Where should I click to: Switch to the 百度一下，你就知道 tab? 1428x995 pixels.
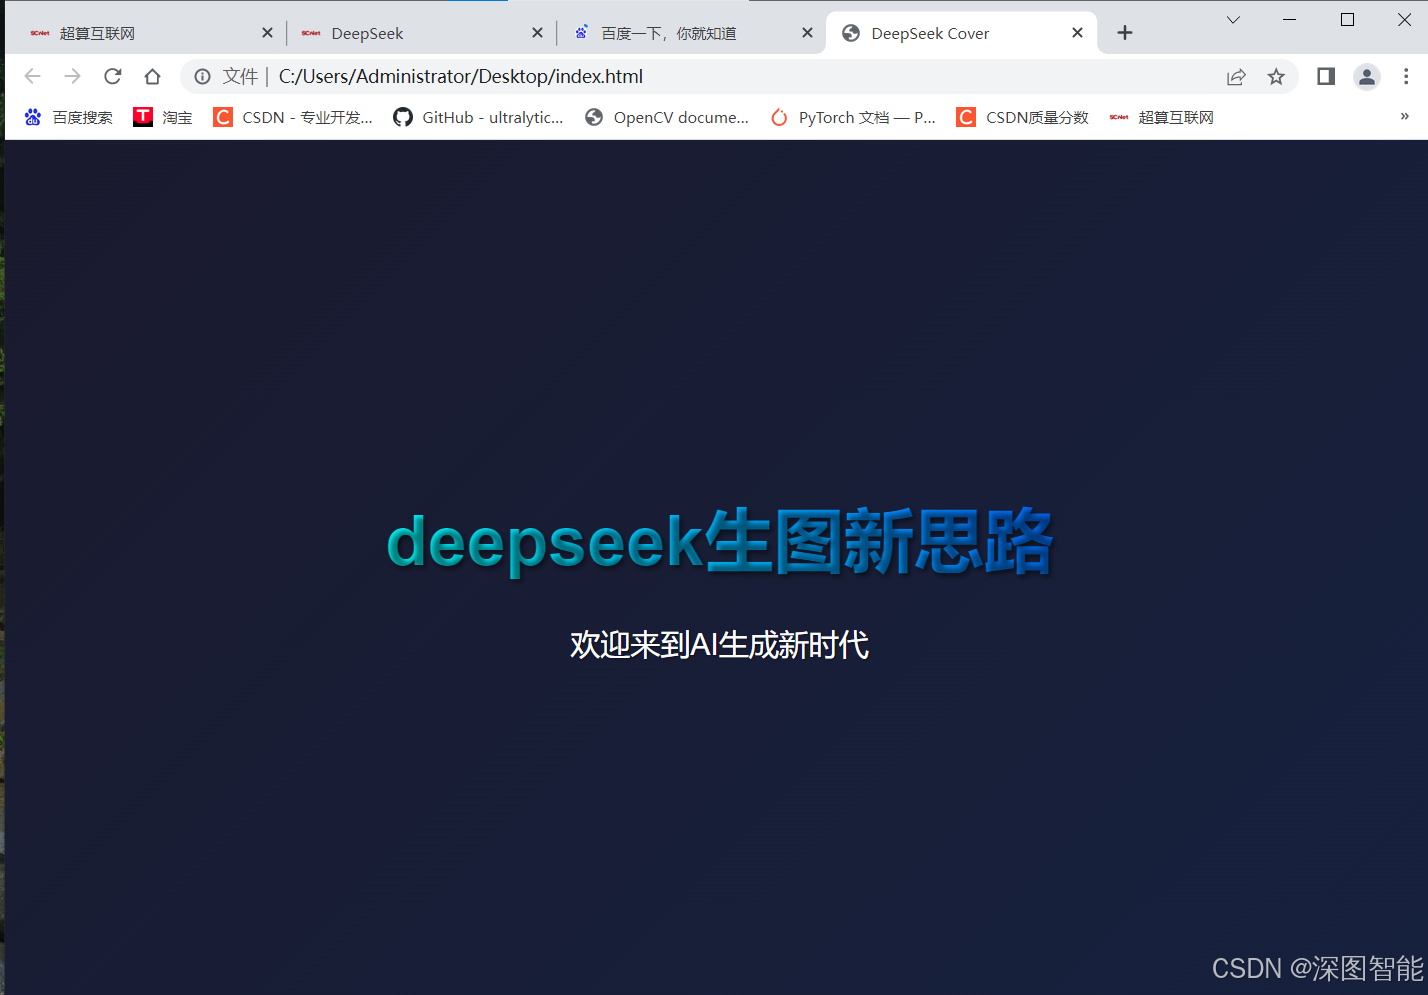tap(690, 33)
